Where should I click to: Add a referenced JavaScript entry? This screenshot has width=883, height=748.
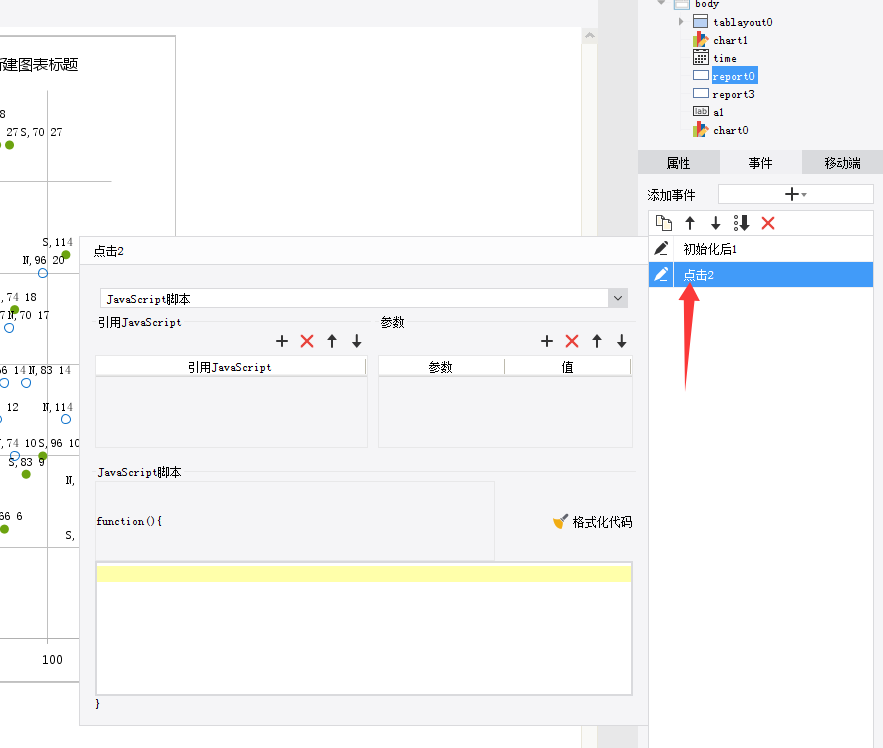point(282,341)
